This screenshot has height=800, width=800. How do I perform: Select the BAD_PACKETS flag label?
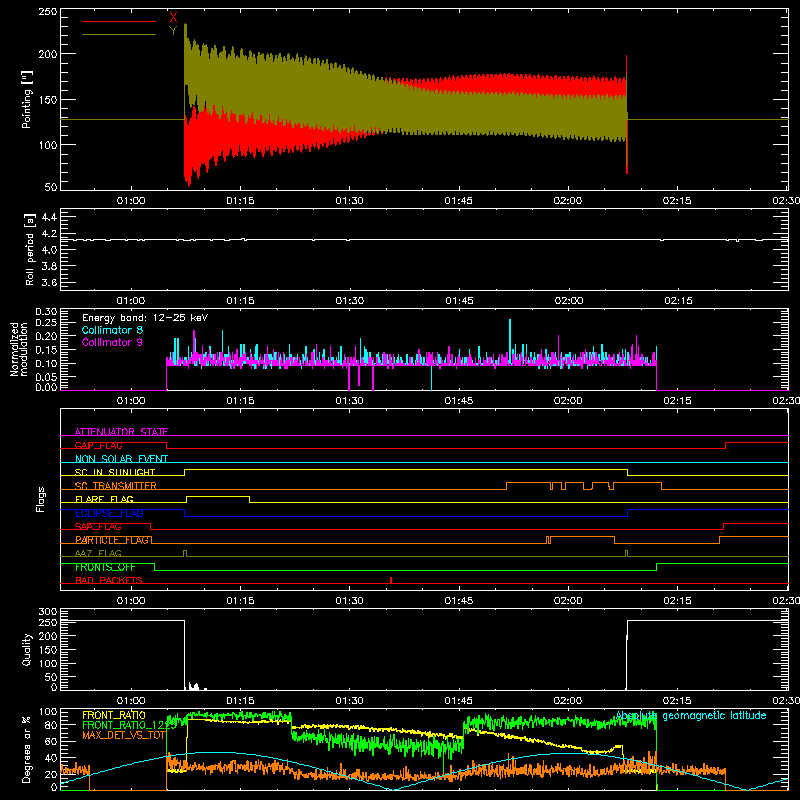click(x=109, y=580)
